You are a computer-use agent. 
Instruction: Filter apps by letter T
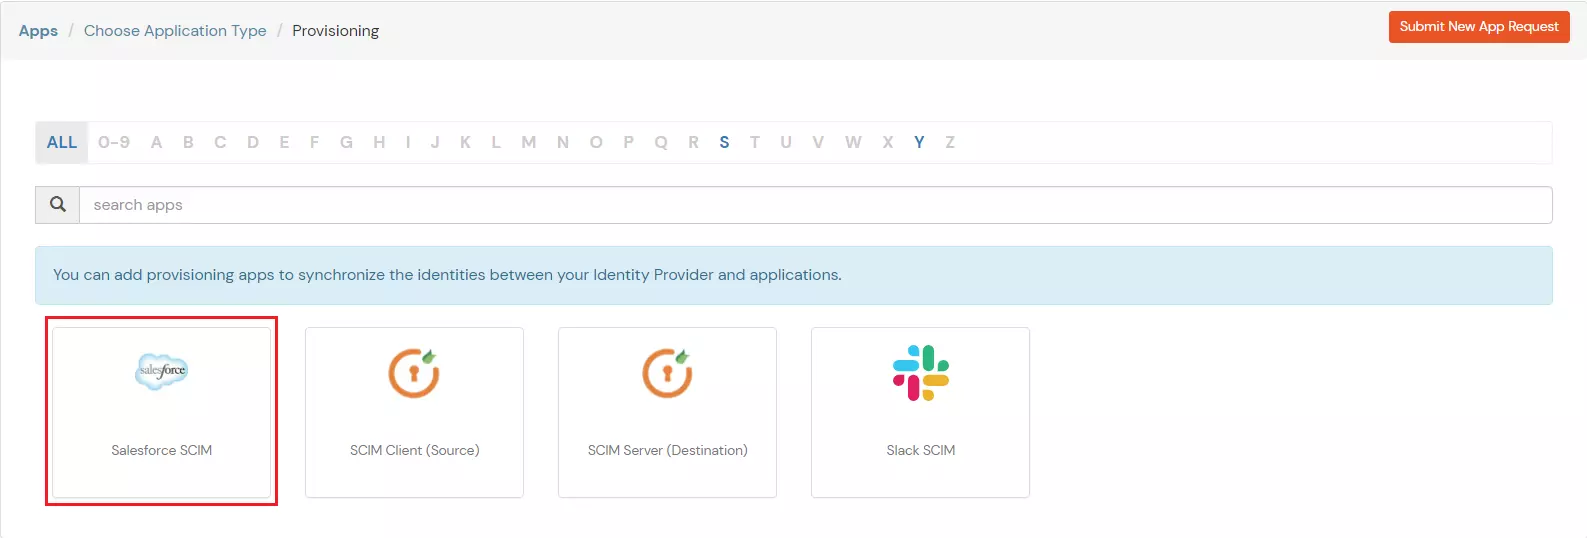(755, 142)
